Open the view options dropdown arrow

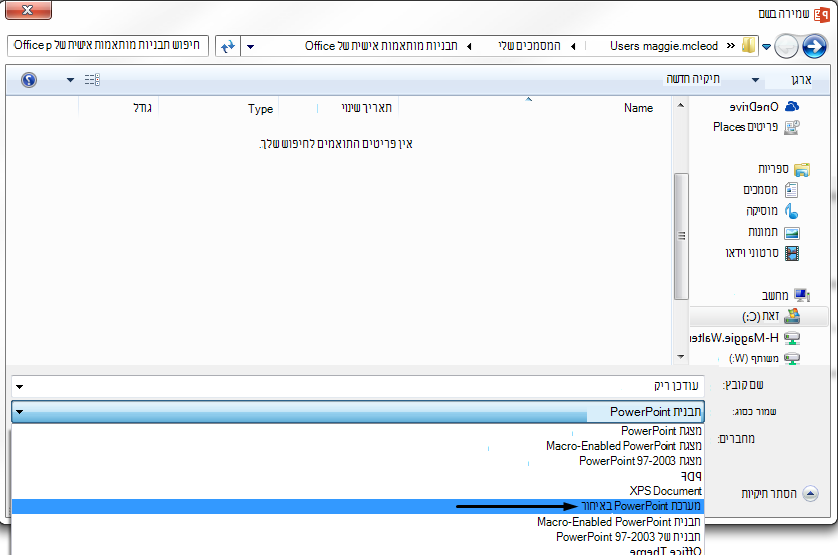click(x=70, y=80)
